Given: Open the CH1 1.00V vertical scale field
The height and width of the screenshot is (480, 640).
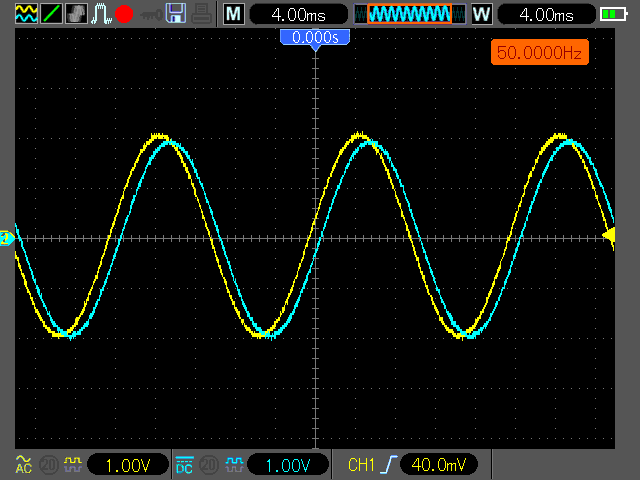Looking at the screenshot, I should coord(128,465).
